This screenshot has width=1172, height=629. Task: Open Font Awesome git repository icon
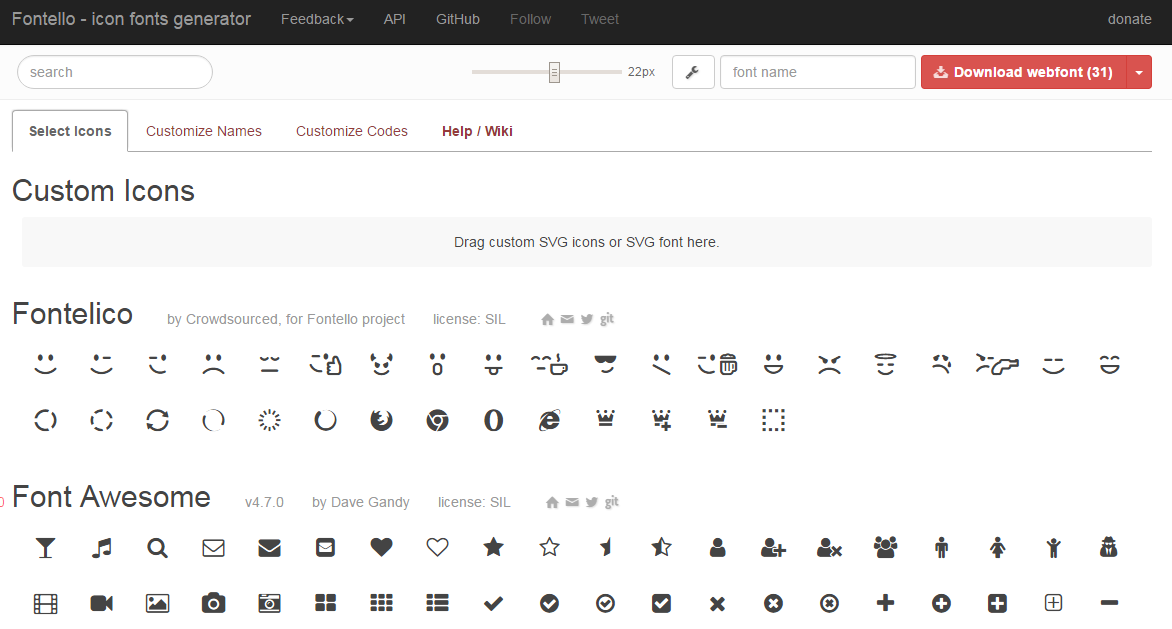[x=611, y=502]
